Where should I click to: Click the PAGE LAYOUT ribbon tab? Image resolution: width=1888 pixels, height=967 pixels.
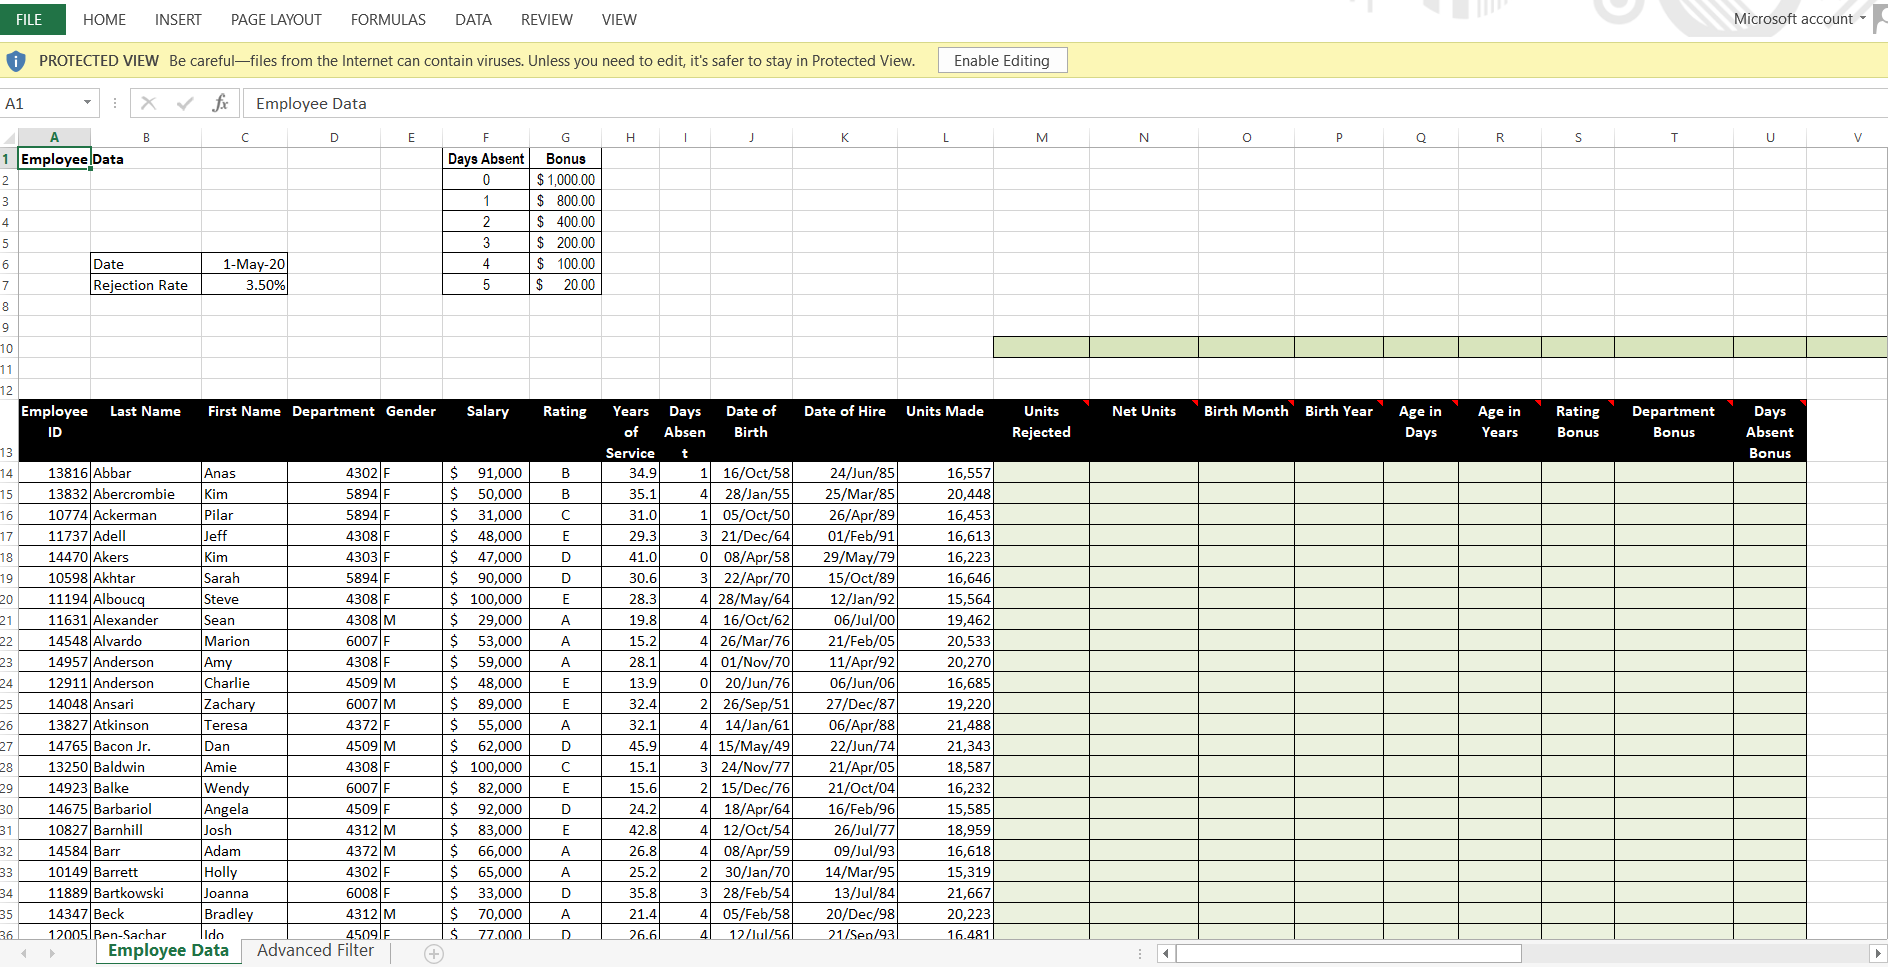(275, 19)
